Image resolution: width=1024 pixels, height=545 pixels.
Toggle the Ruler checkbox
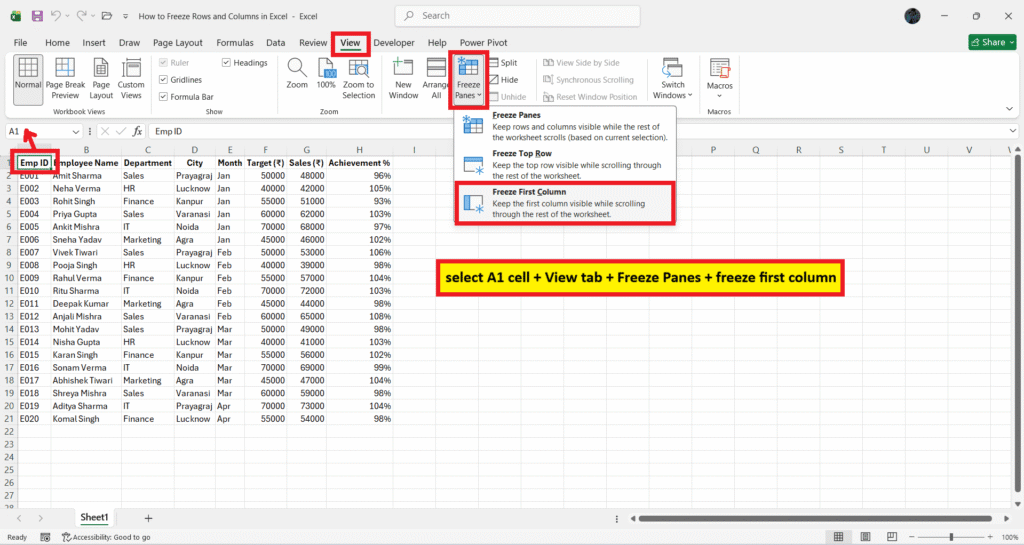pos(163,63)
